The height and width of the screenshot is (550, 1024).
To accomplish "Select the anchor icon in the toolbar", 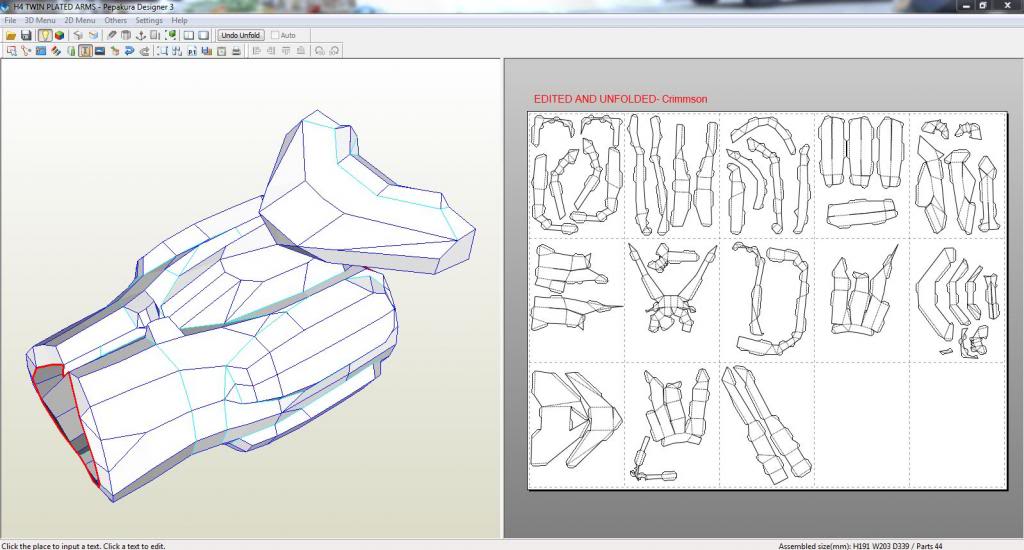I will (141, 35).
